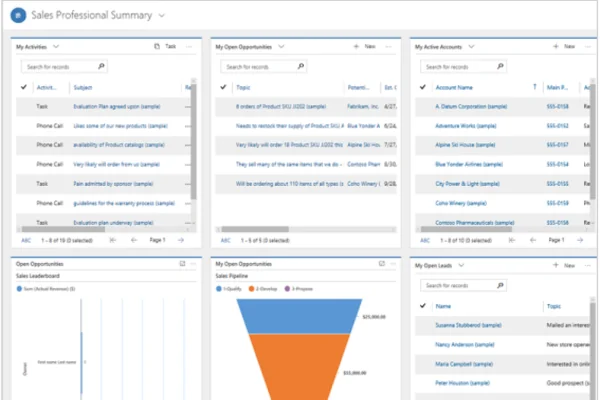This screenshot has width=600, height=400.
Task: Expand the My Open Opportunities view selector
Action: 281,47
